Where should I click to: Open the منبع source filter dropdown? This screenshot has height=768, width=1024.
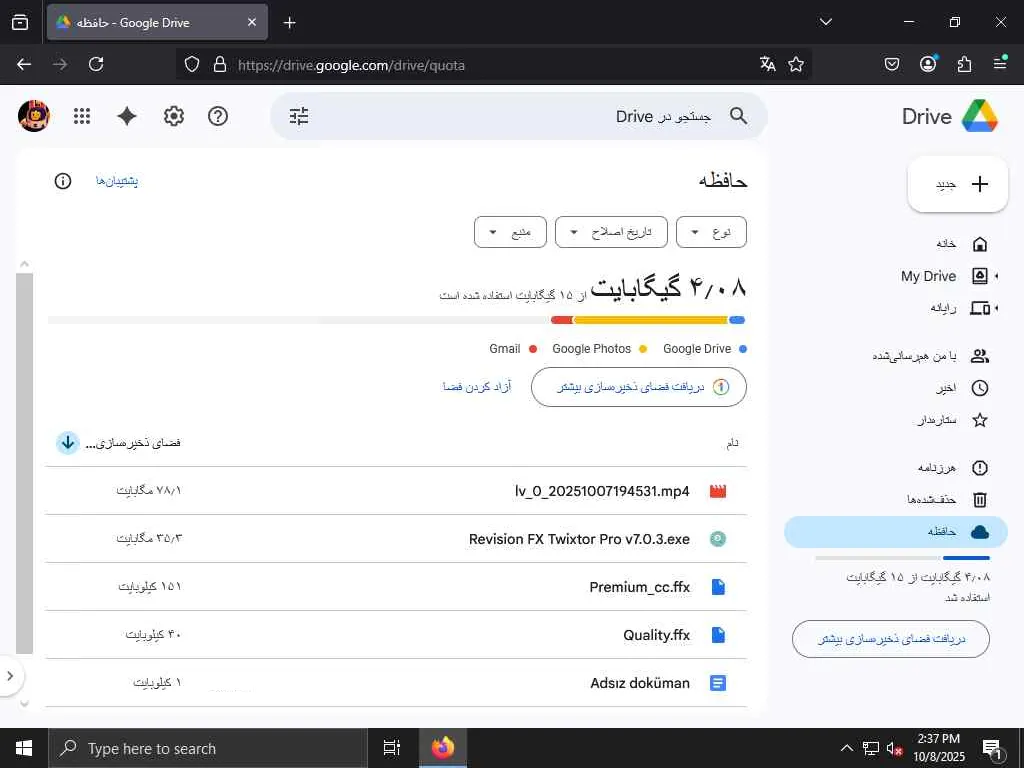tap(510, 232)
